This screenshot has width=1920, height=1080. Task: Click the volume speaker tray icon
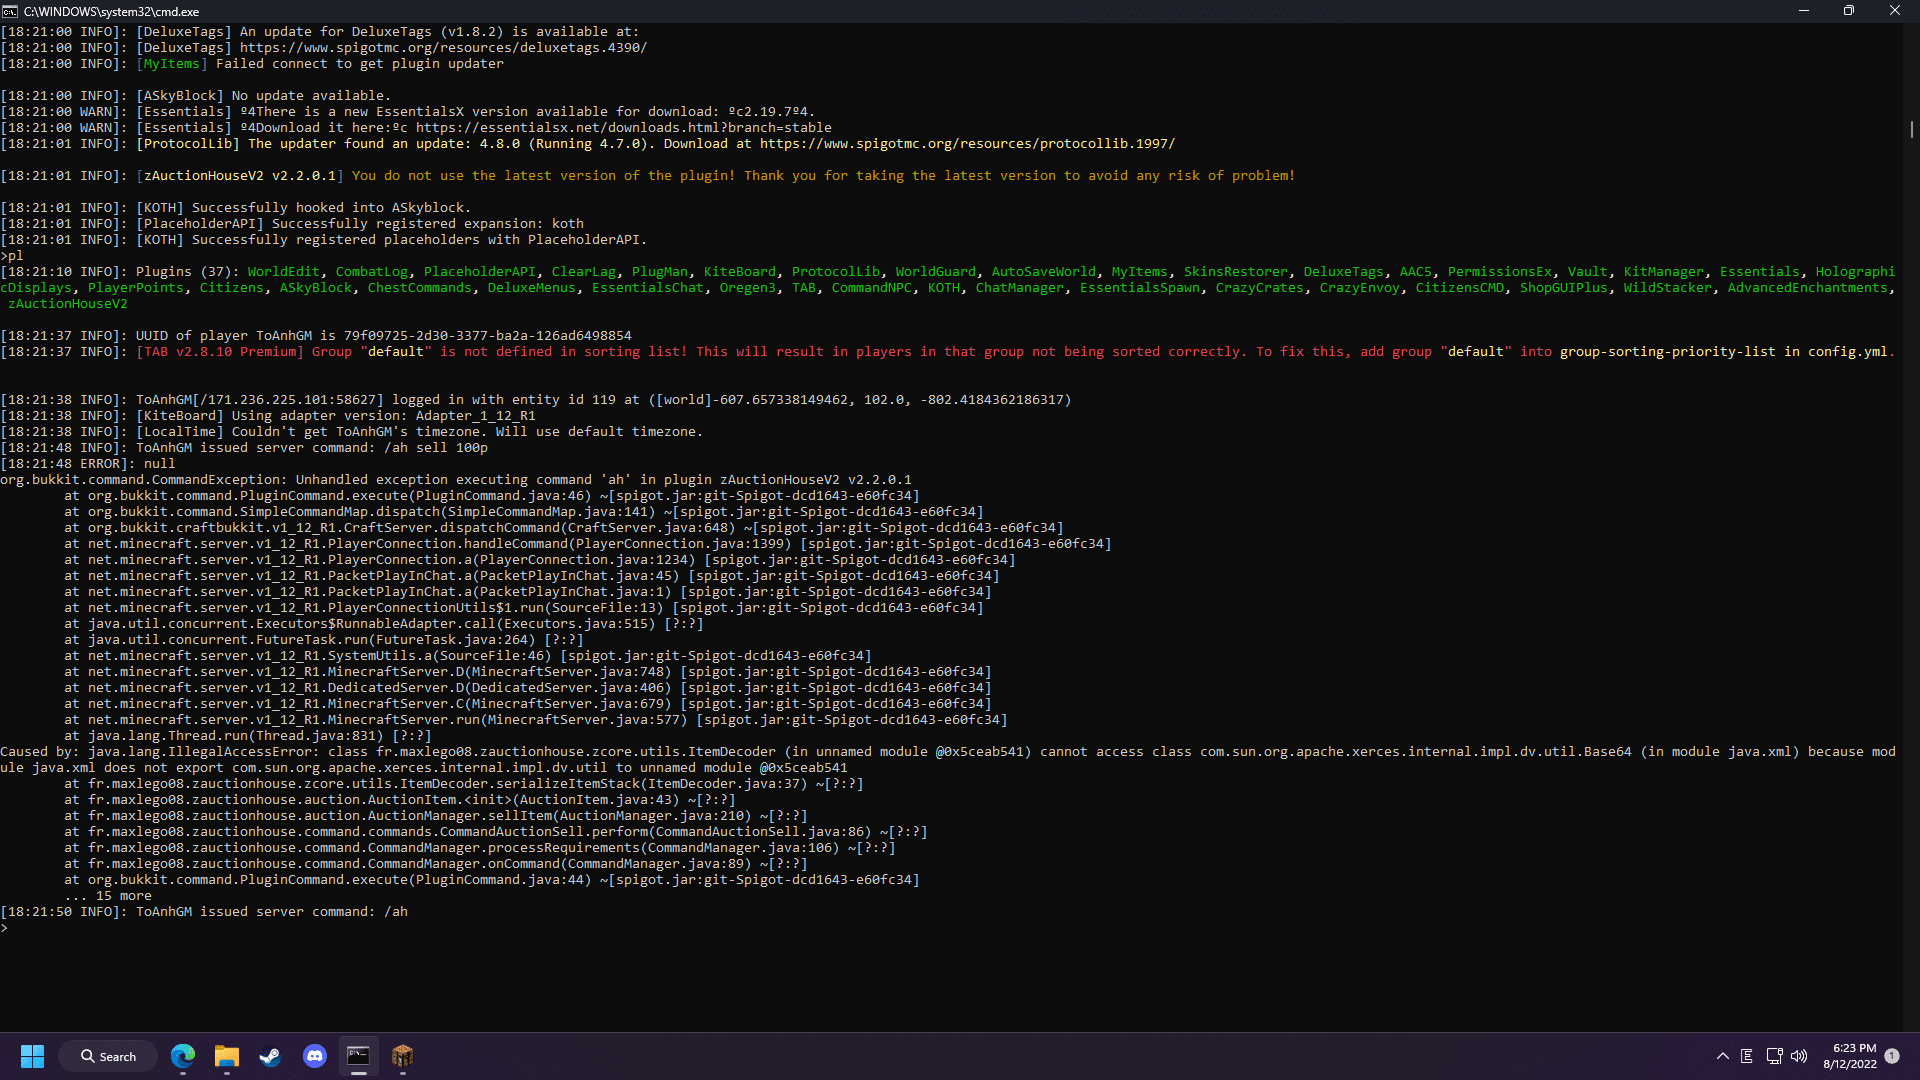coord(1799,1056)
